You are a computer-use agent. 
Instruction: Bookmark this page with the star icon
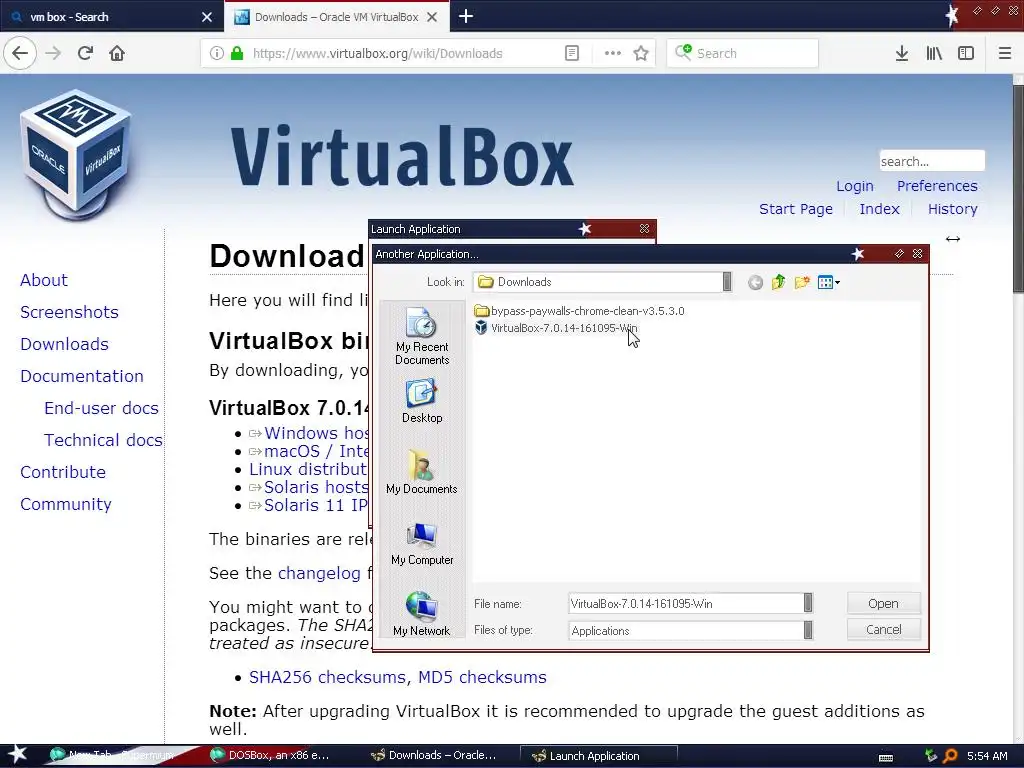tap(641, 53)
